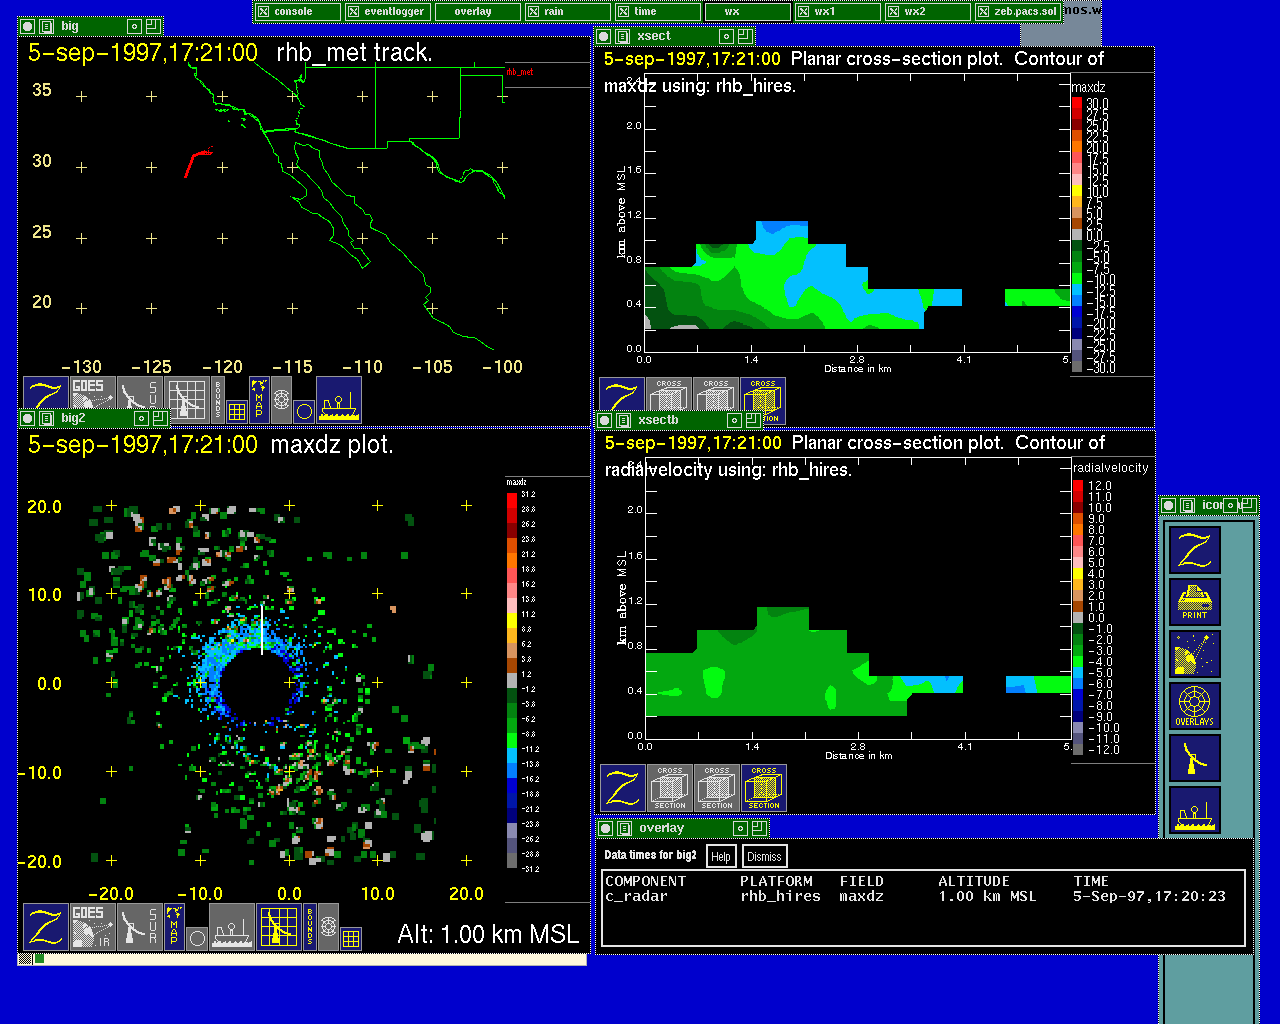Click the PRINT icon in icon panel
1280x1024 pixels.
click(1195, 602)
